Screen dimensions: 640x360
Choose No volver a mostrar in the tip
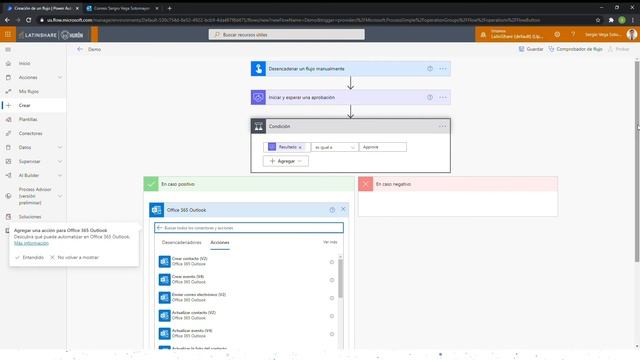tap(74, 258)
